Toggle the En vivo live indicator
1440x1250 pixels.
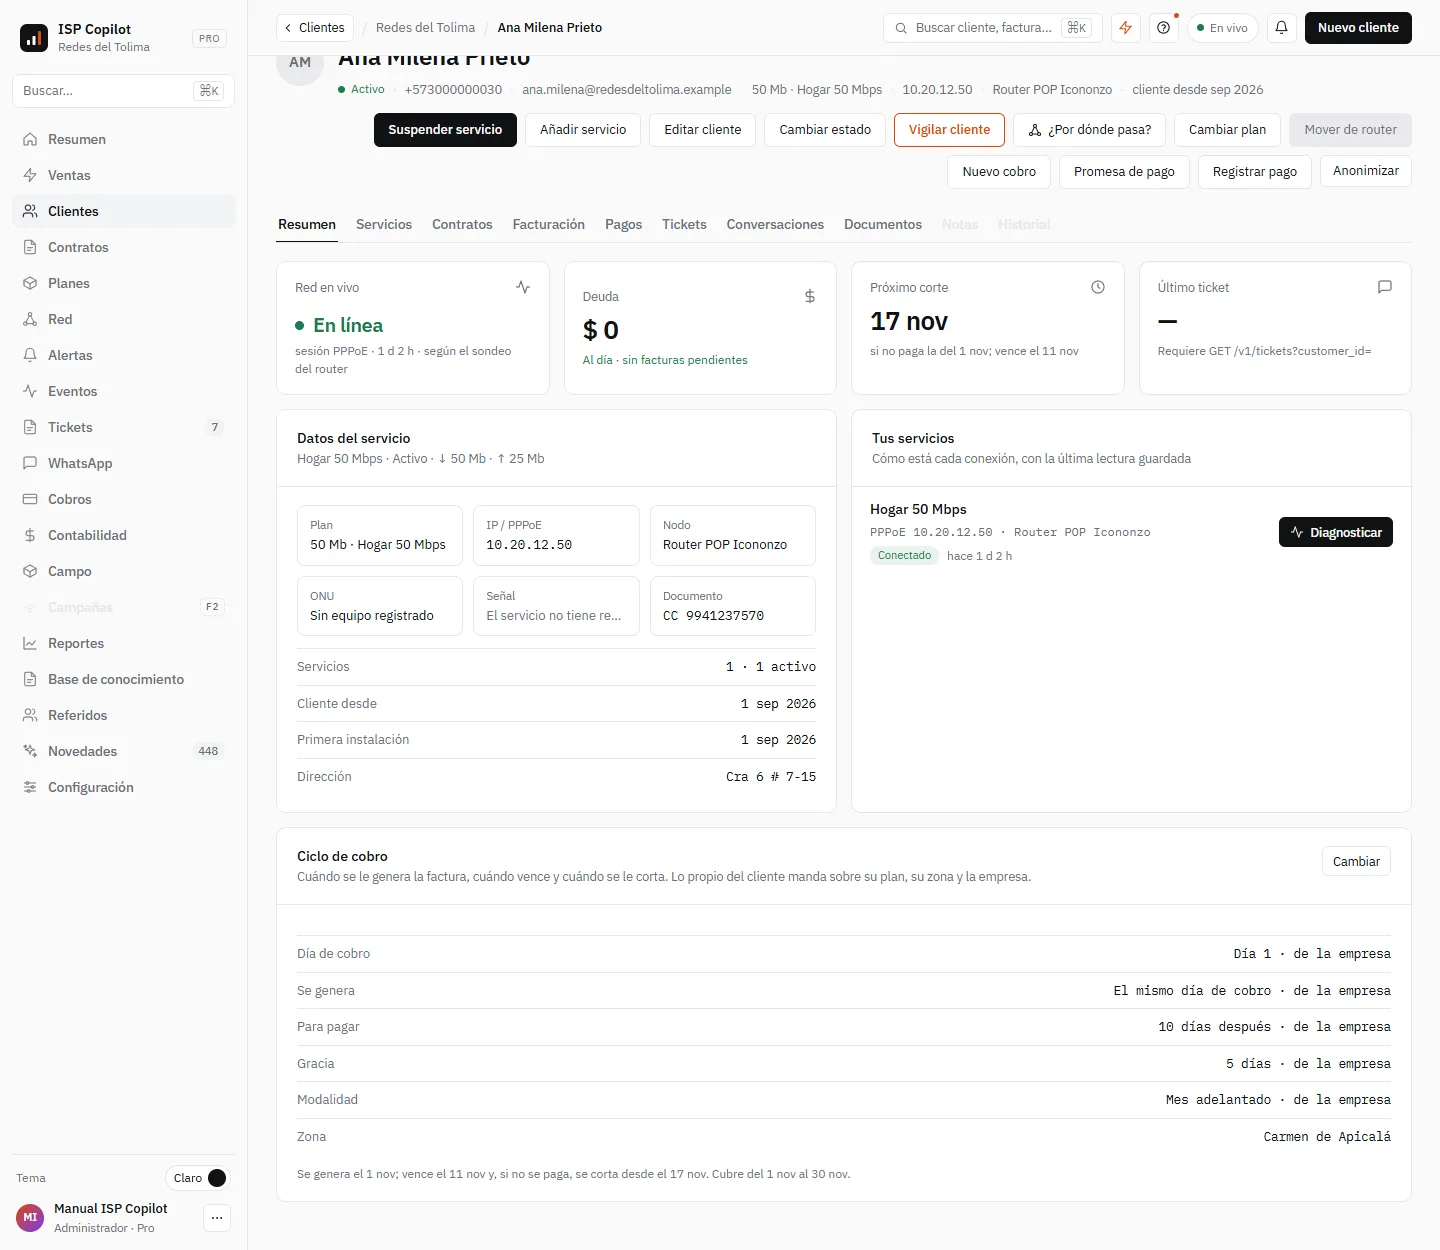(x=1223, y=28)
